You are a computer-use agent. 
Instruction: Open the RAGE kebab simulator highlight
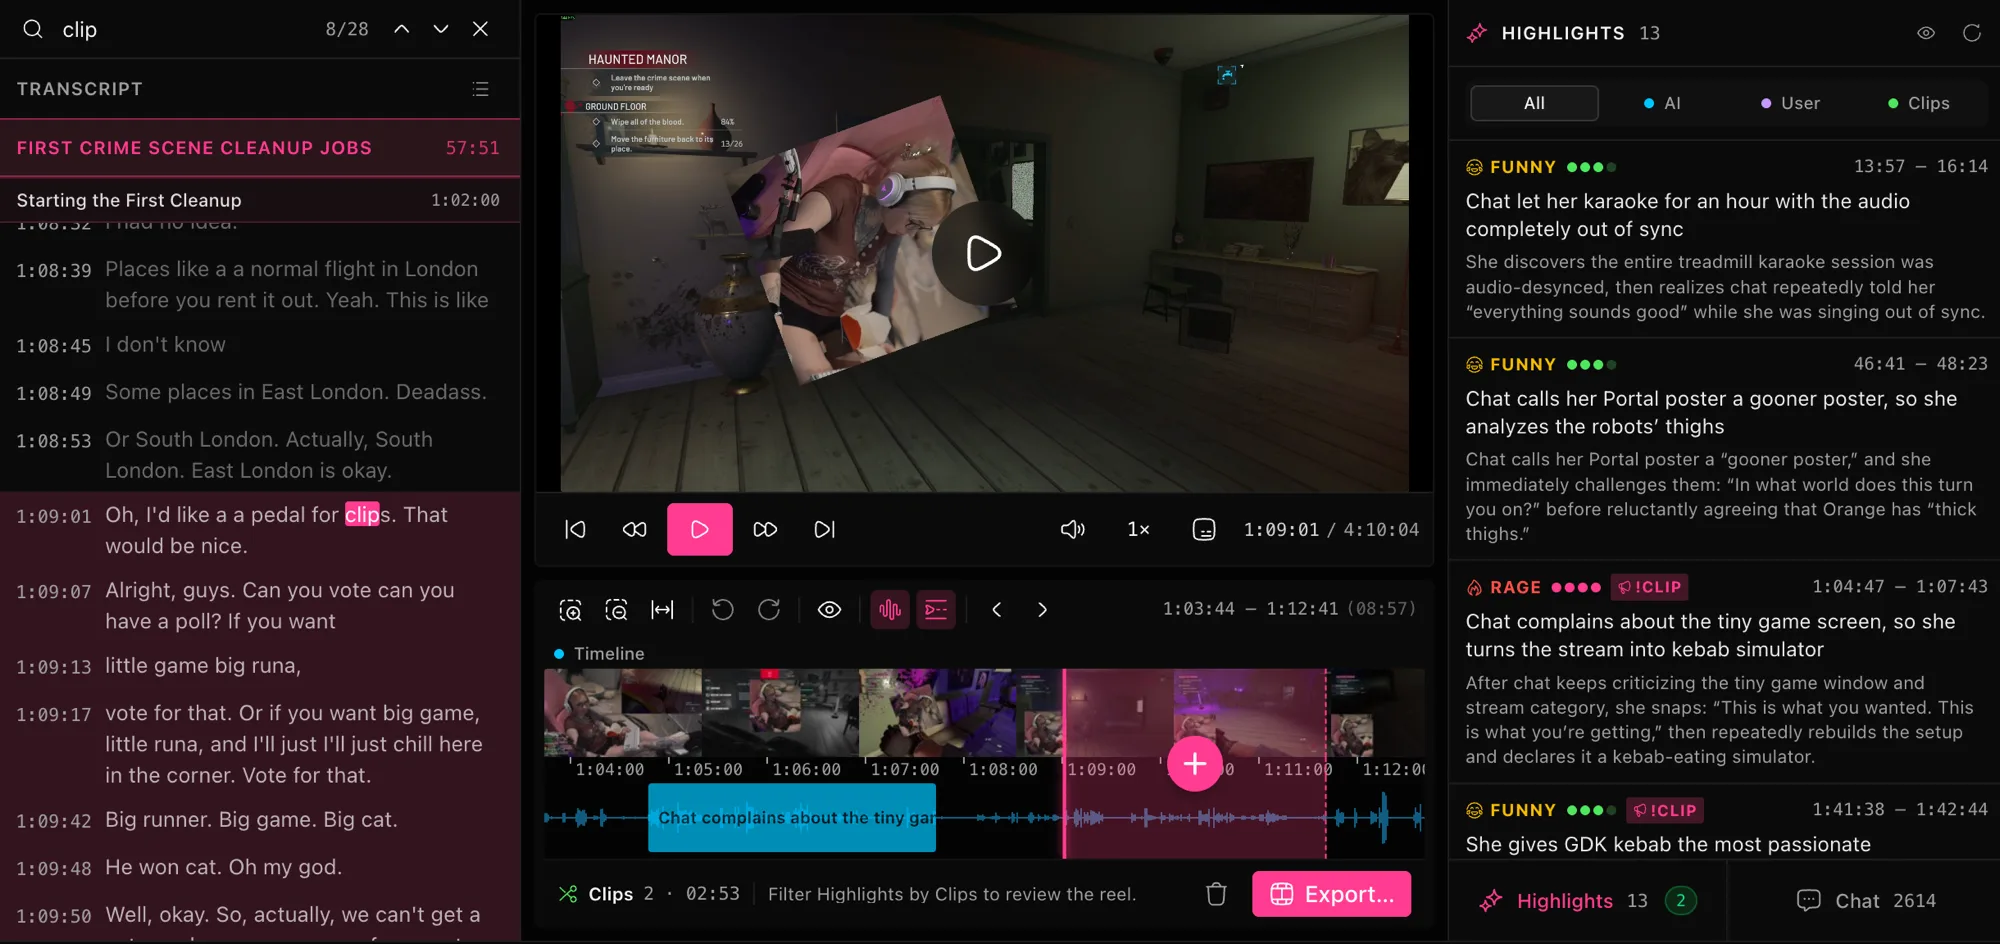(1726, 673)
